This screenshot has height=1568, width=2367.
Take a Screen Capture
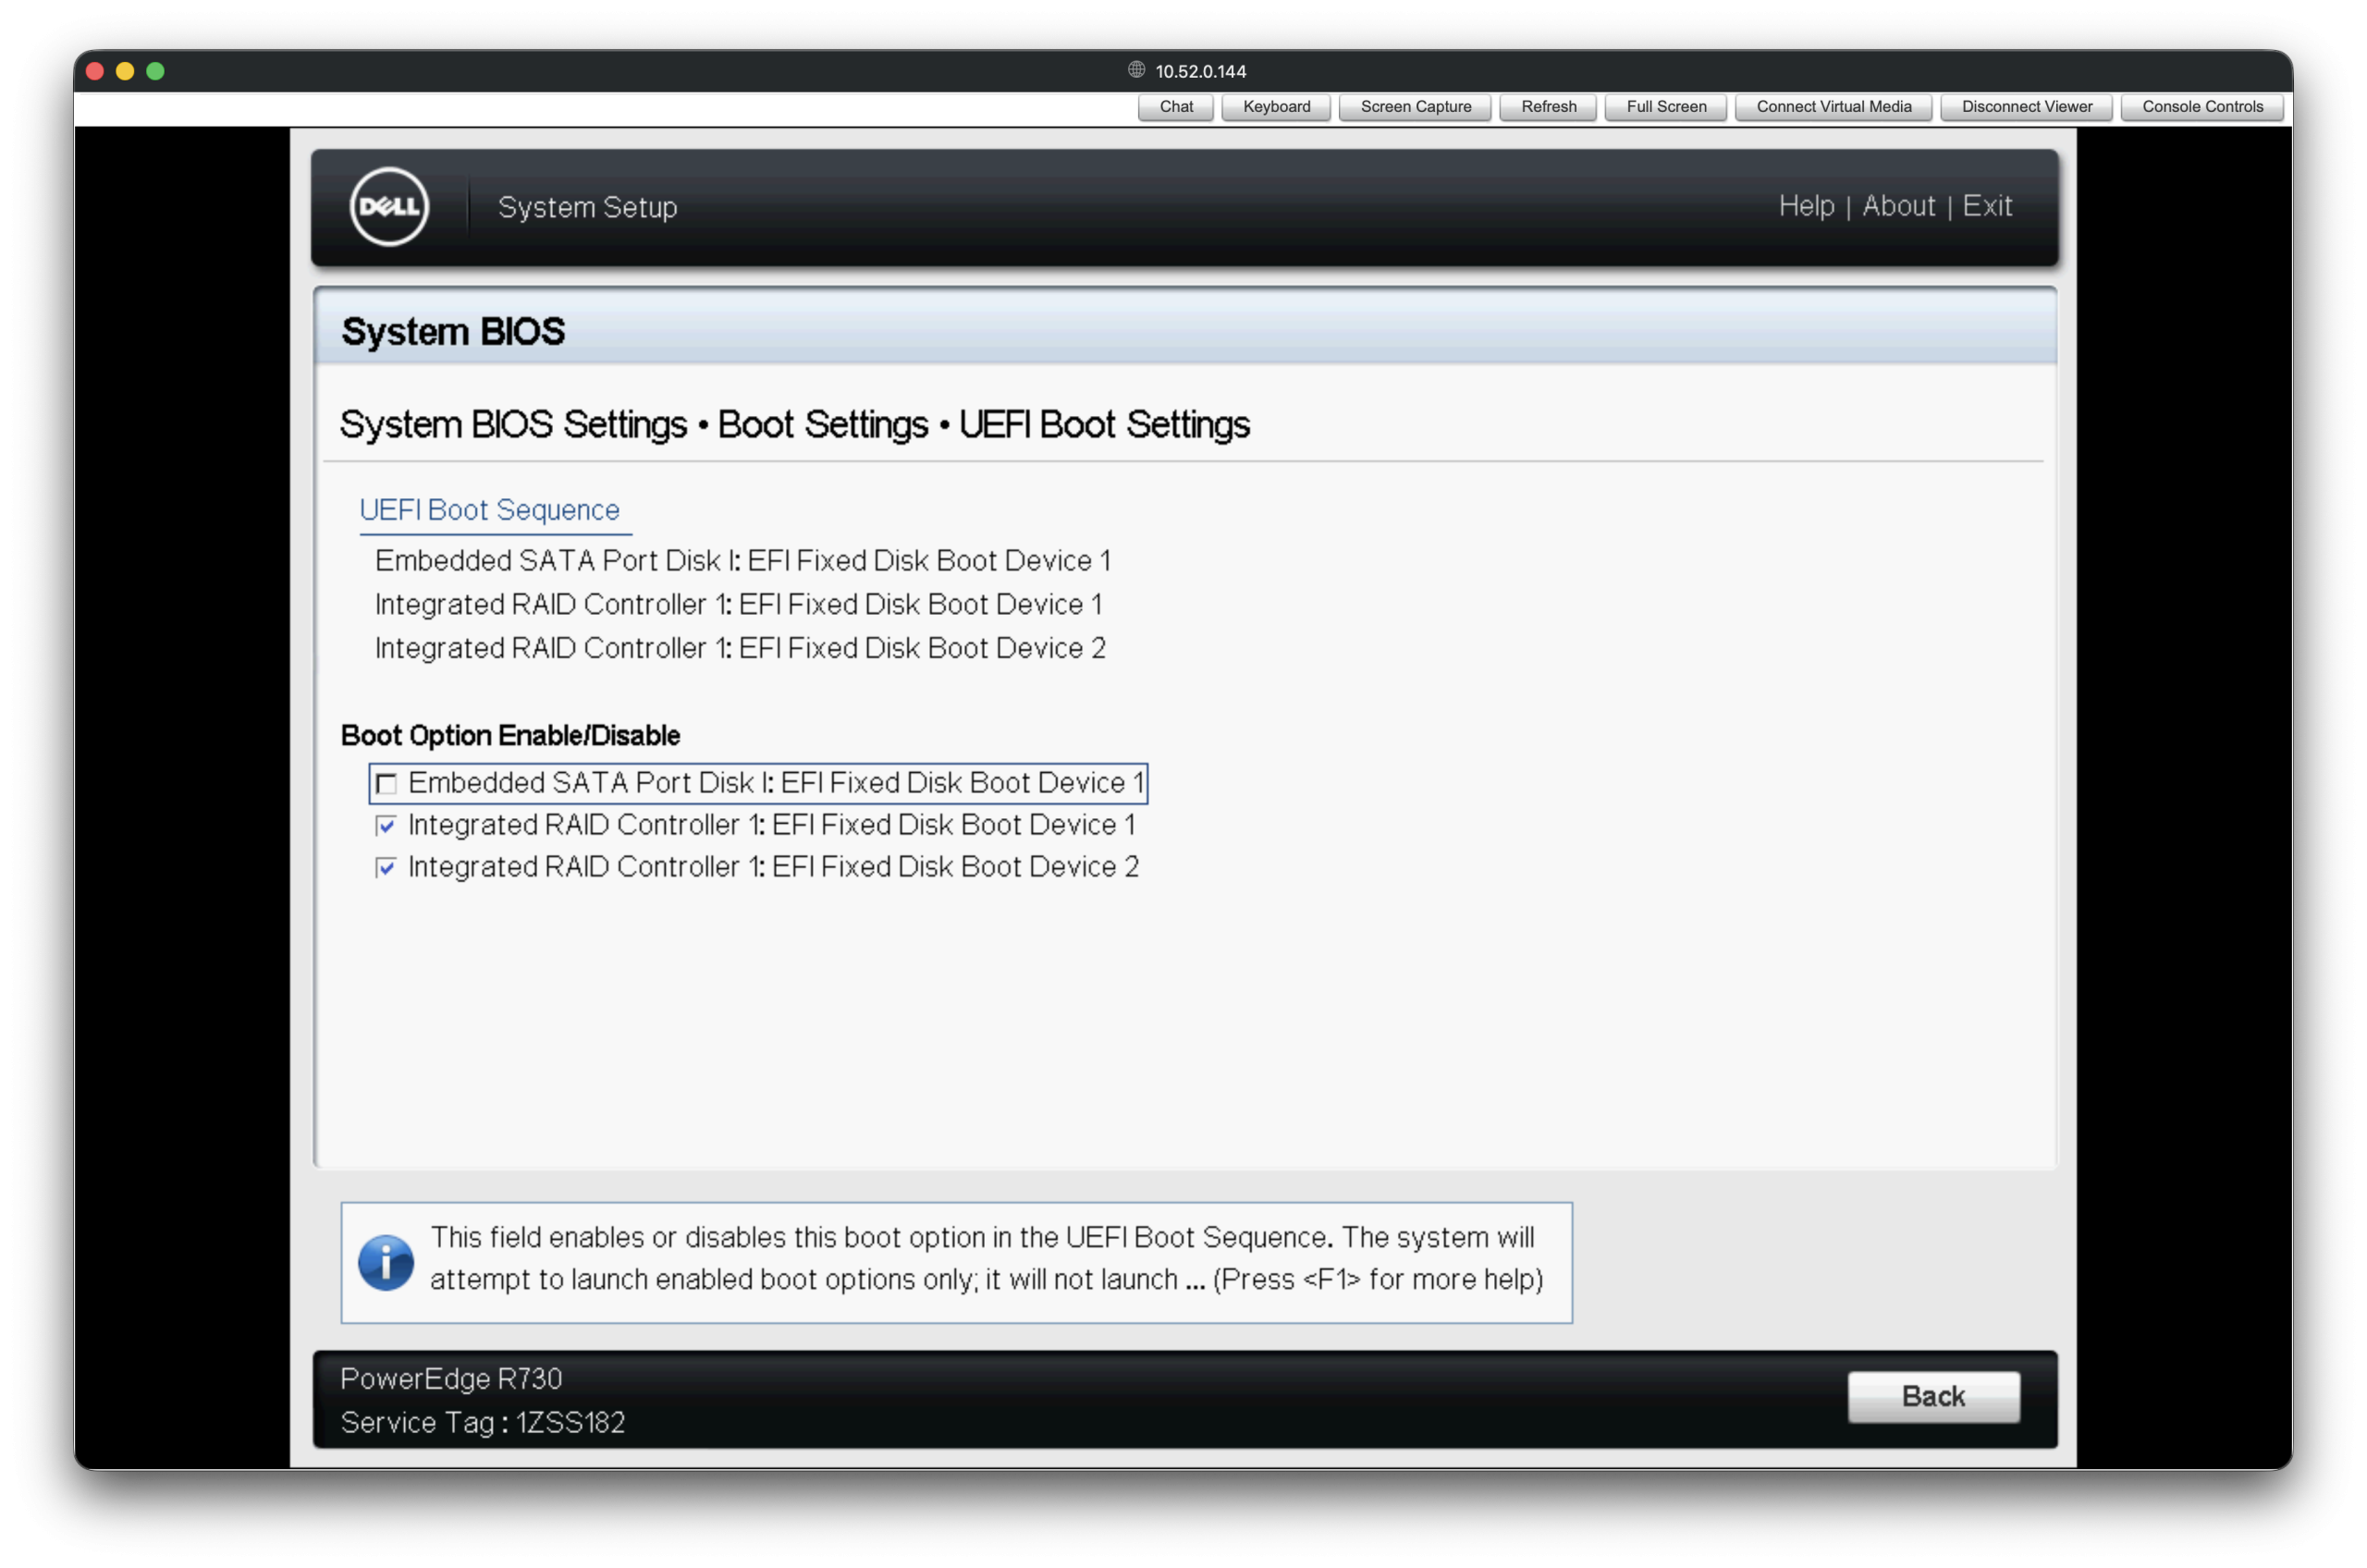pos(1414,107)
